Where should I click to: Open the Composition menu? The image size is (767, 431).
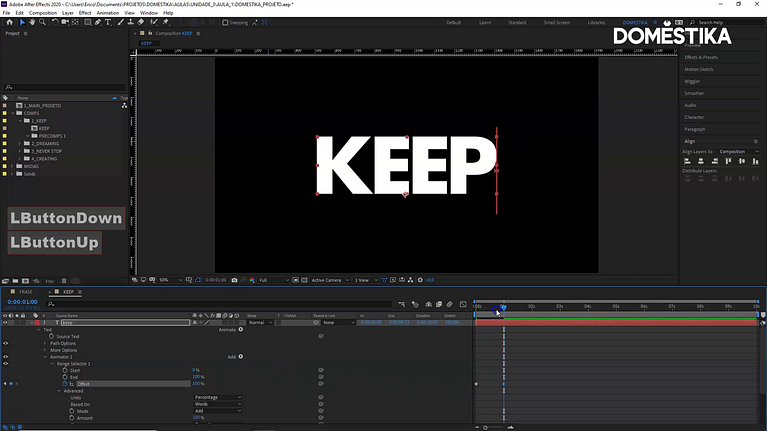tap(43, 13)
